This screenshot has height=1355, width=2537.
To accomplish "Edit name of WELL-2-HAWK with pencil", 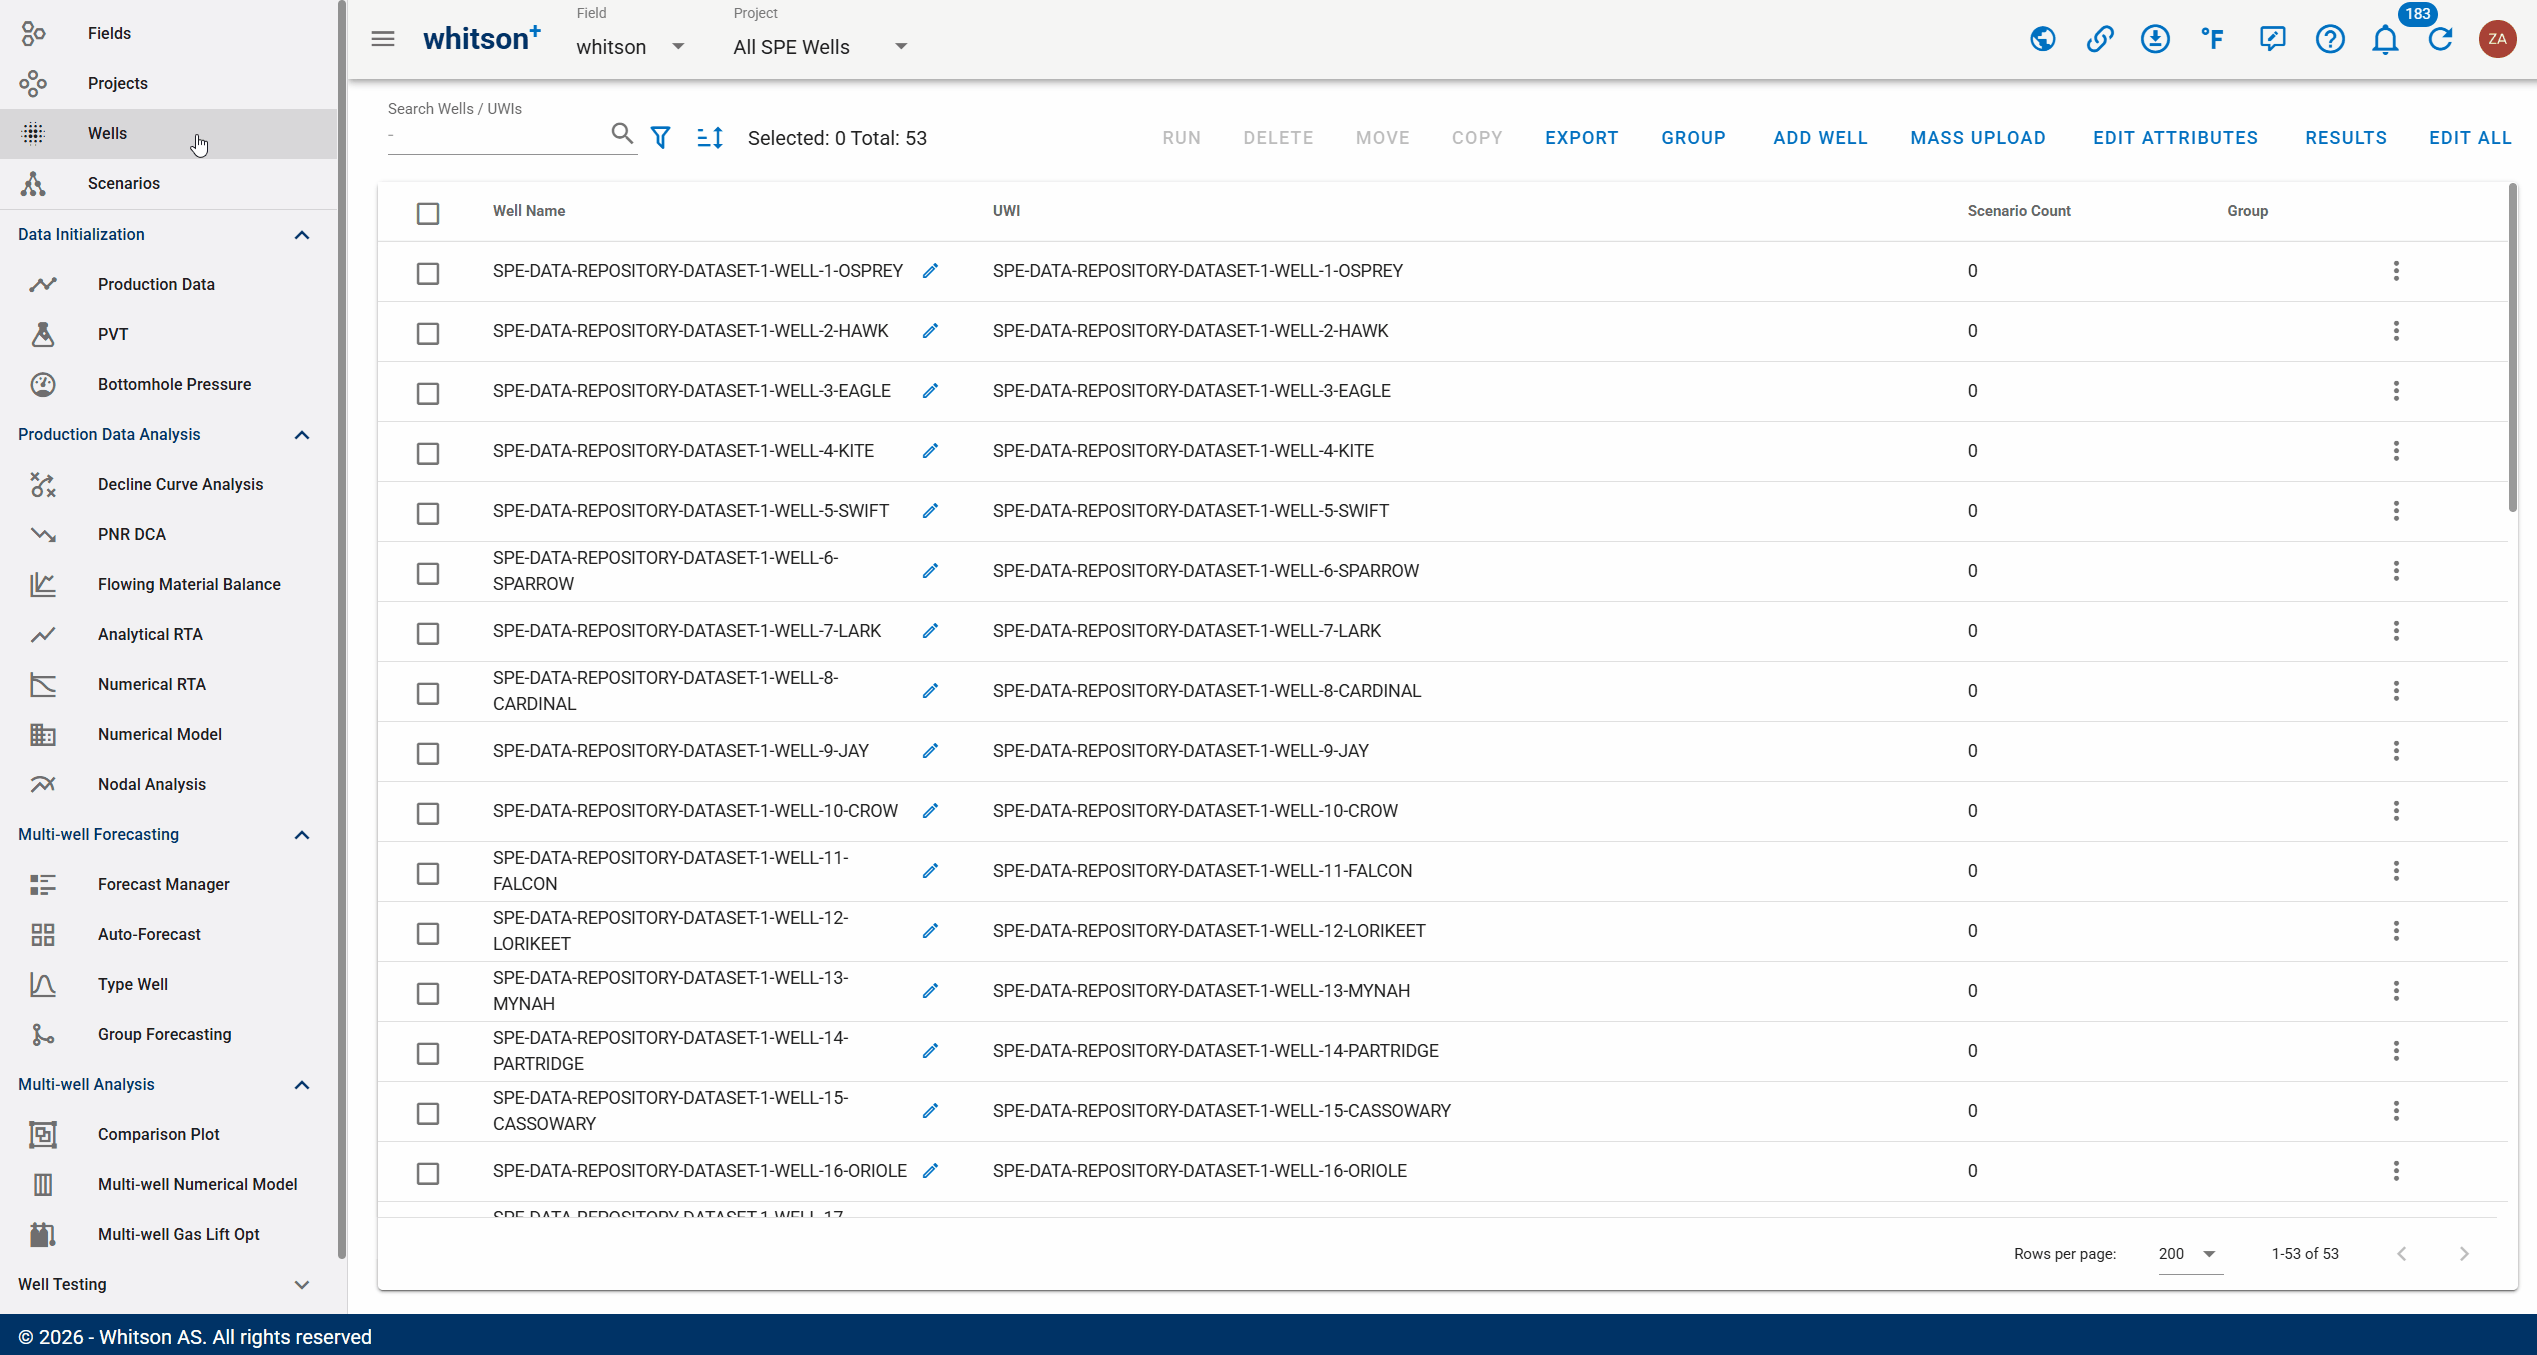I will [930, 331].
